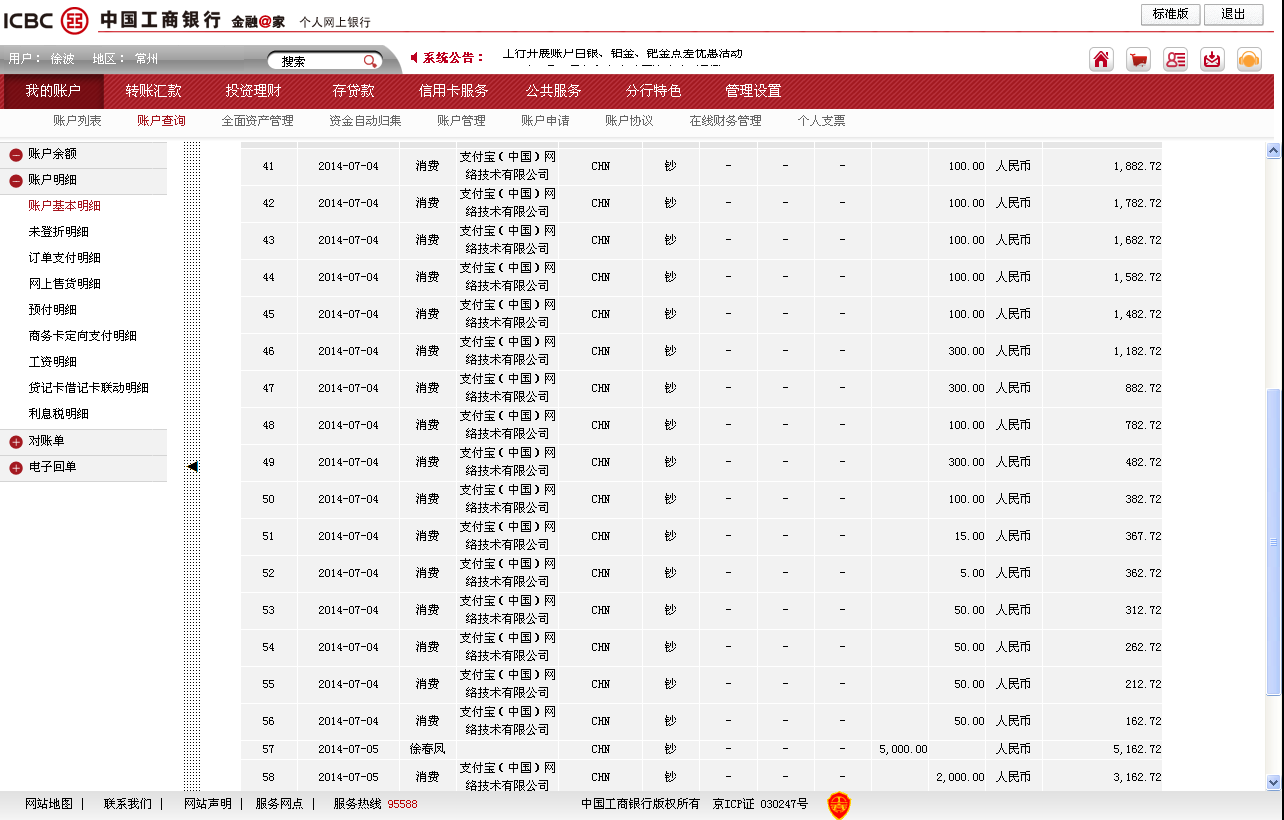Click the red shield badge in the footer
The image size is (1284, 820).
[839, 805]
